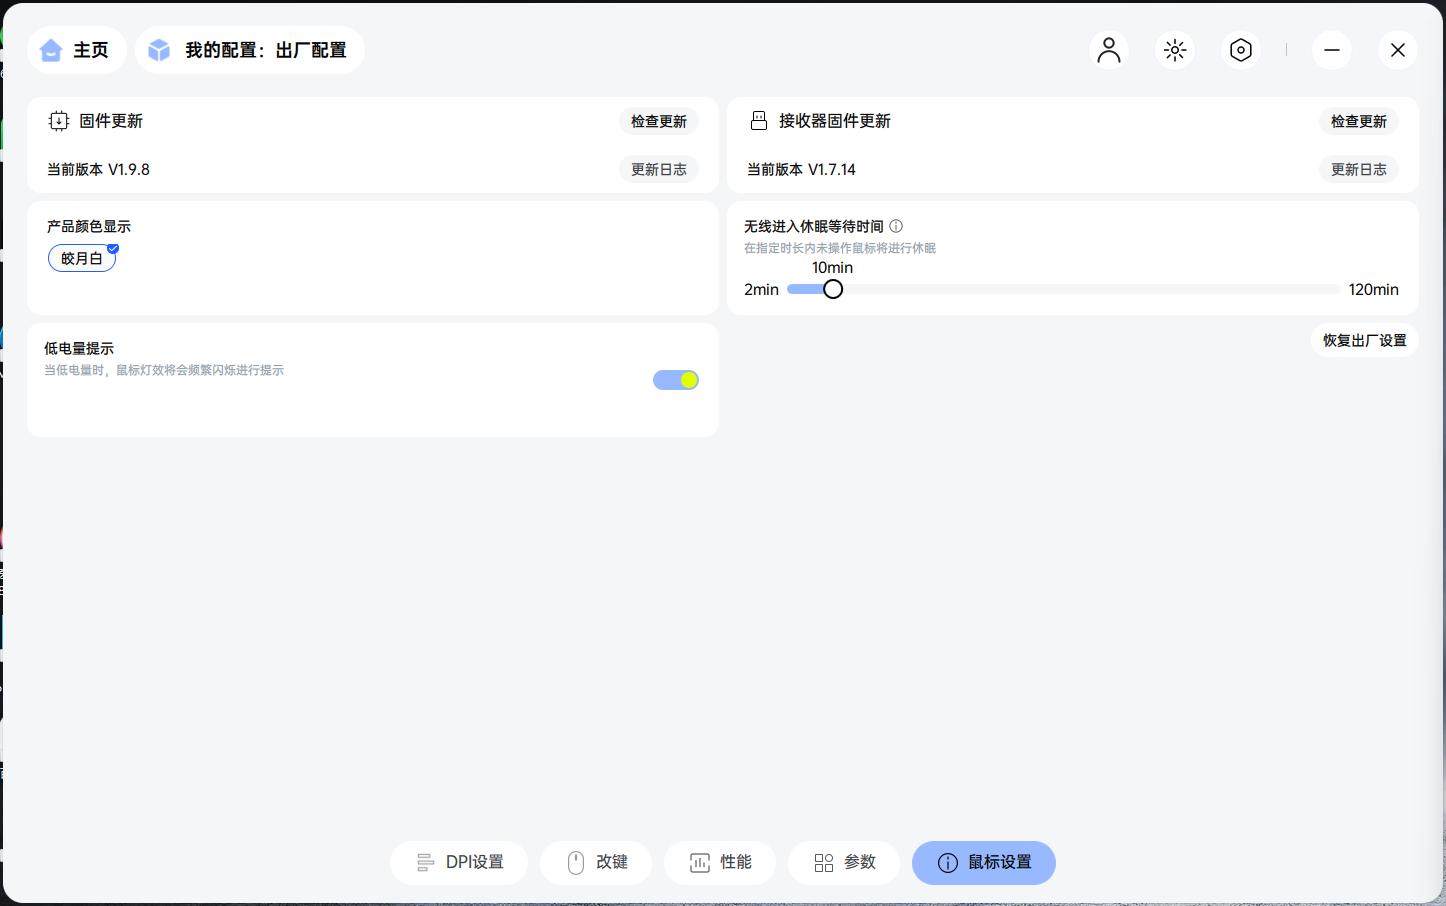
Task: Toggle the light theme sun icon
Action: tap(1175, 50)
